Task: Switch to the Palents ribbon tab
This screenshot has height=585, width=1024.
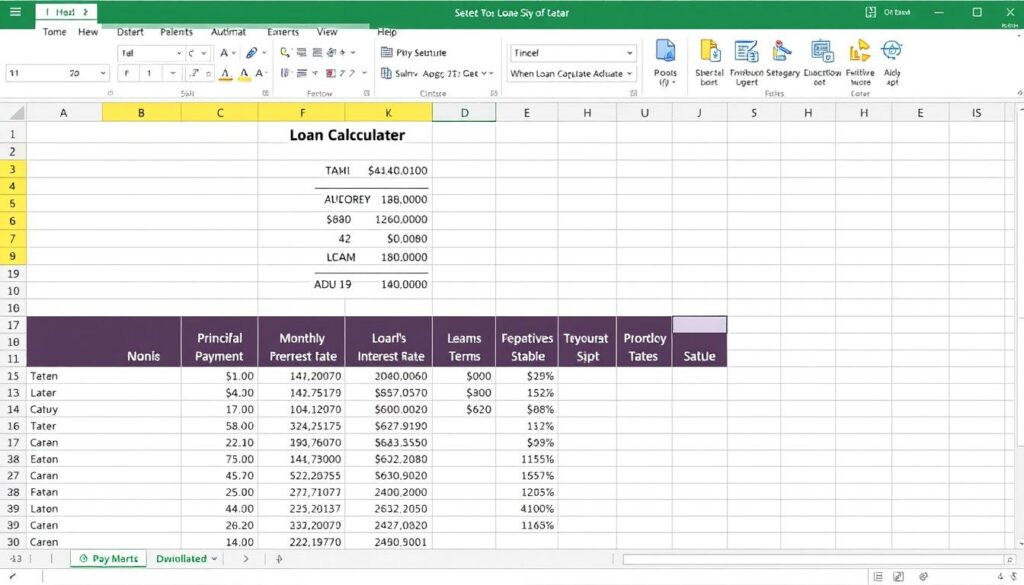Action: [x=176, y=31]
